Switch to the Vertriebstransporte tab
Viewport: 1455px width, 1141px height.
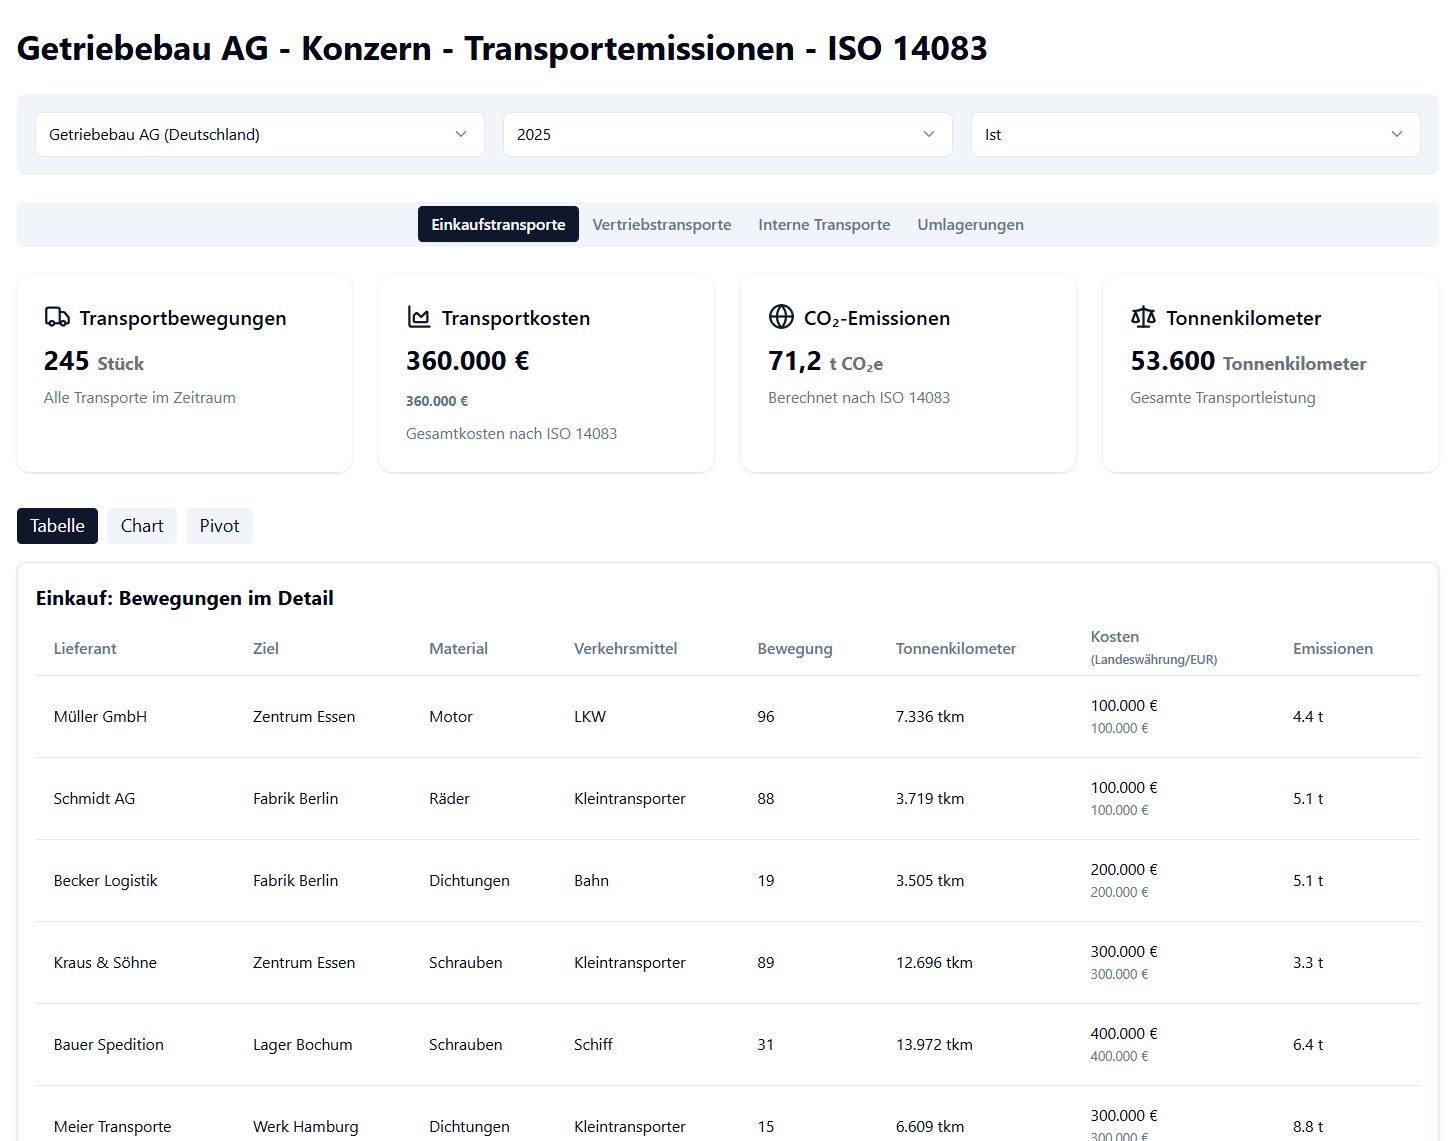[x=661, y=225]
